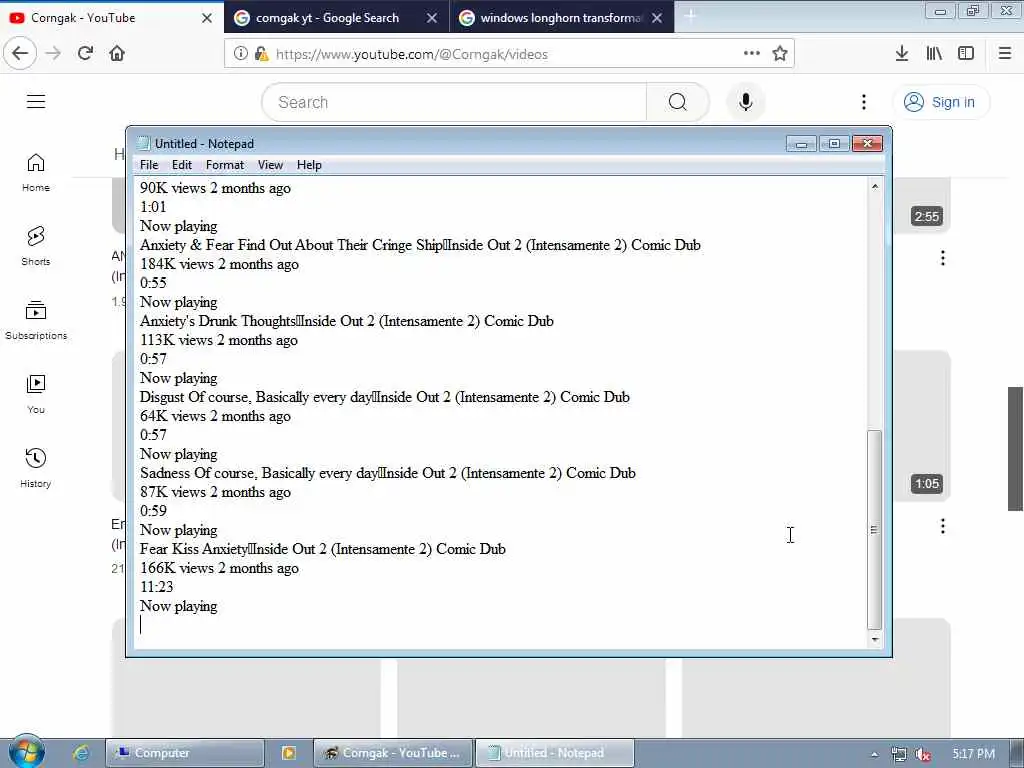Show site information icon in address bar
Image resolution: width=1024 pixels, height=768 pixels.
pos(240,54)
